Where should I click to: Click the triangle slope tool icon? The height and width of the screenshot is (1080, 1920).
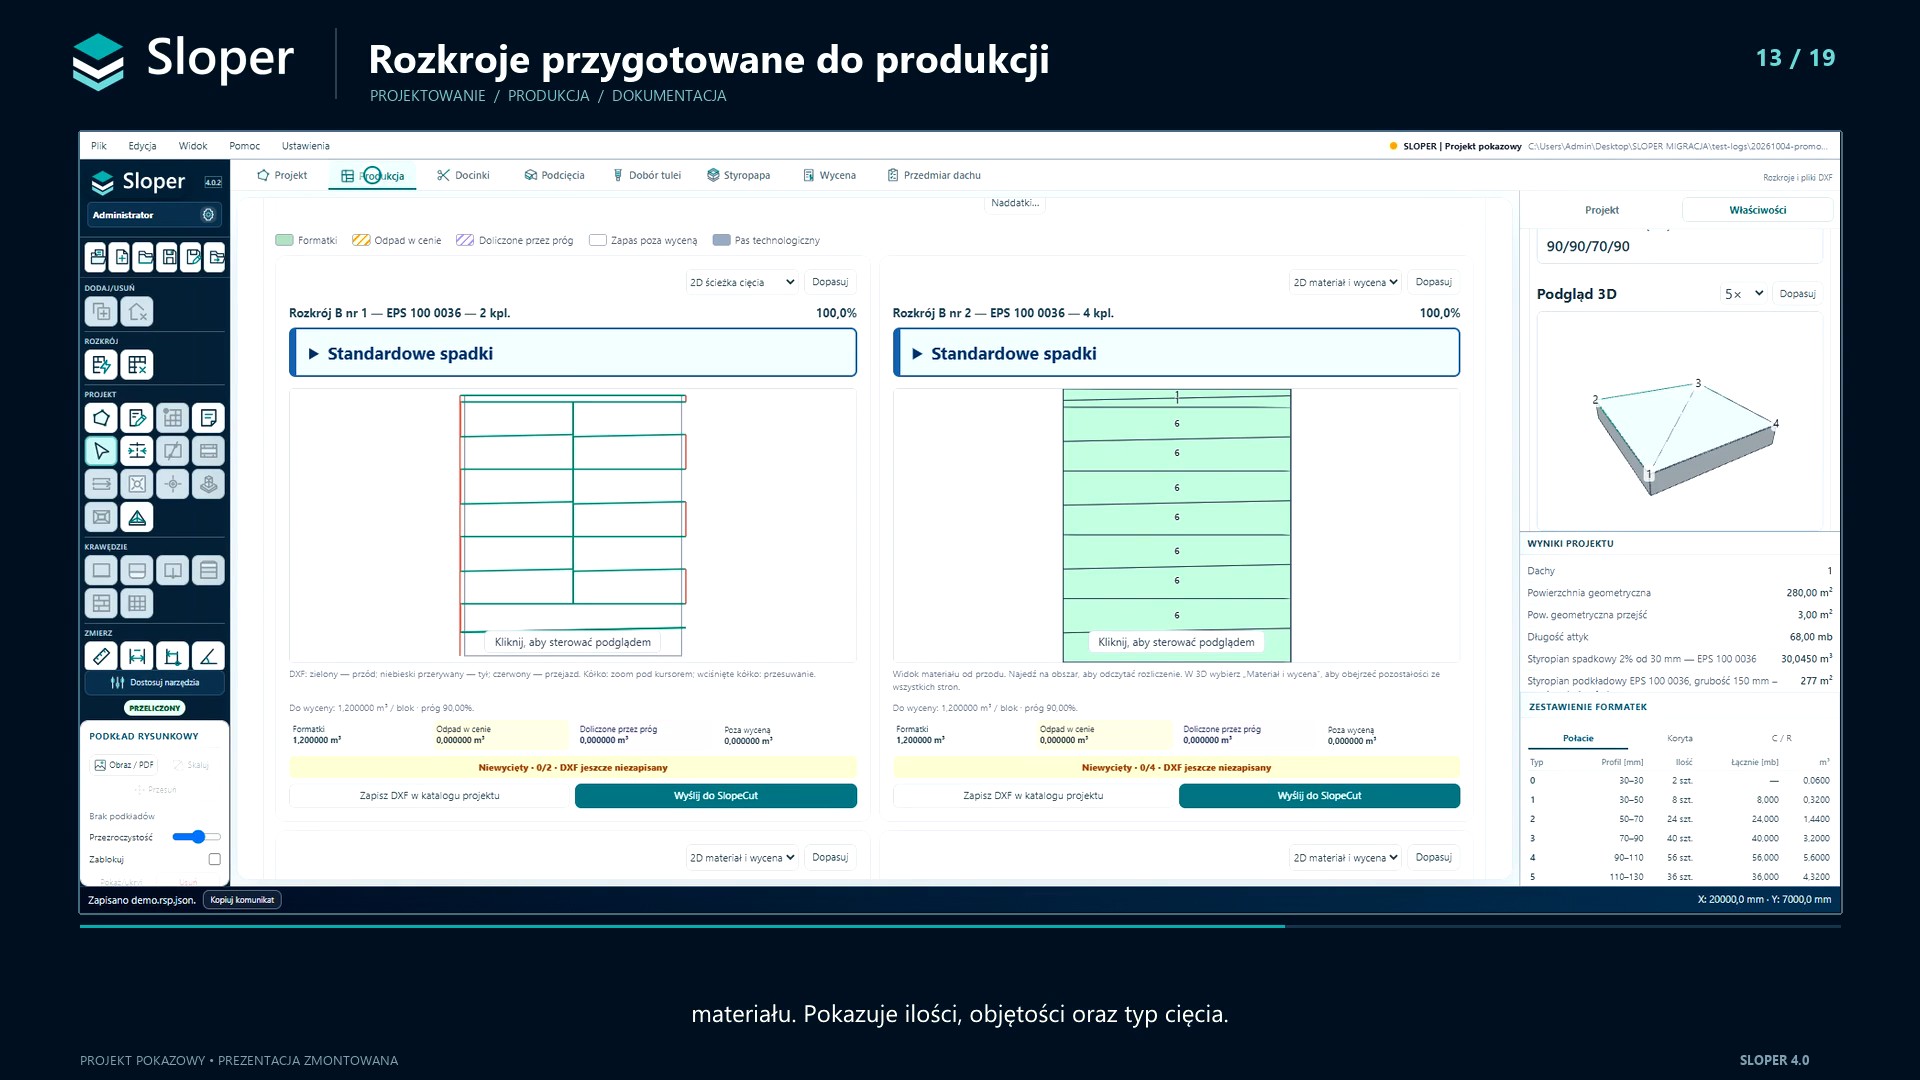tap(137, 517)
